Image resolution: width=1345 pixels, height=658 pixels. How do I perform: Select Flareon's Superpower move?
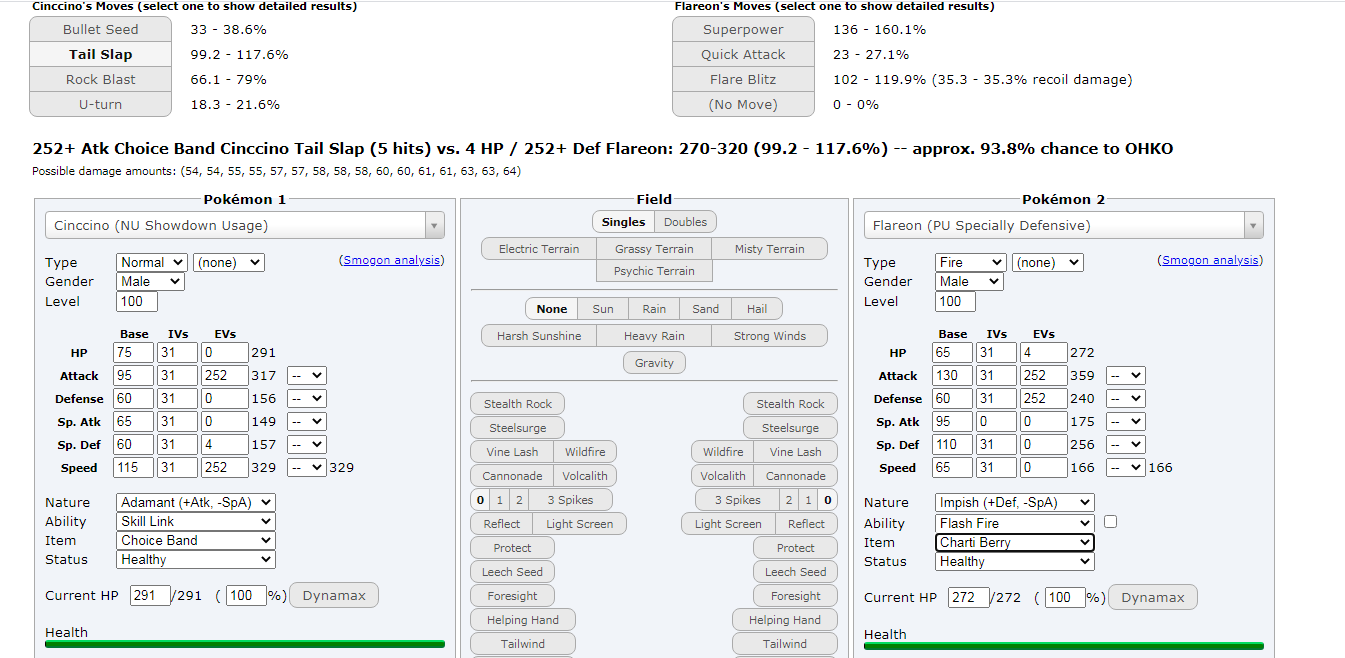[x=743, y=29]
